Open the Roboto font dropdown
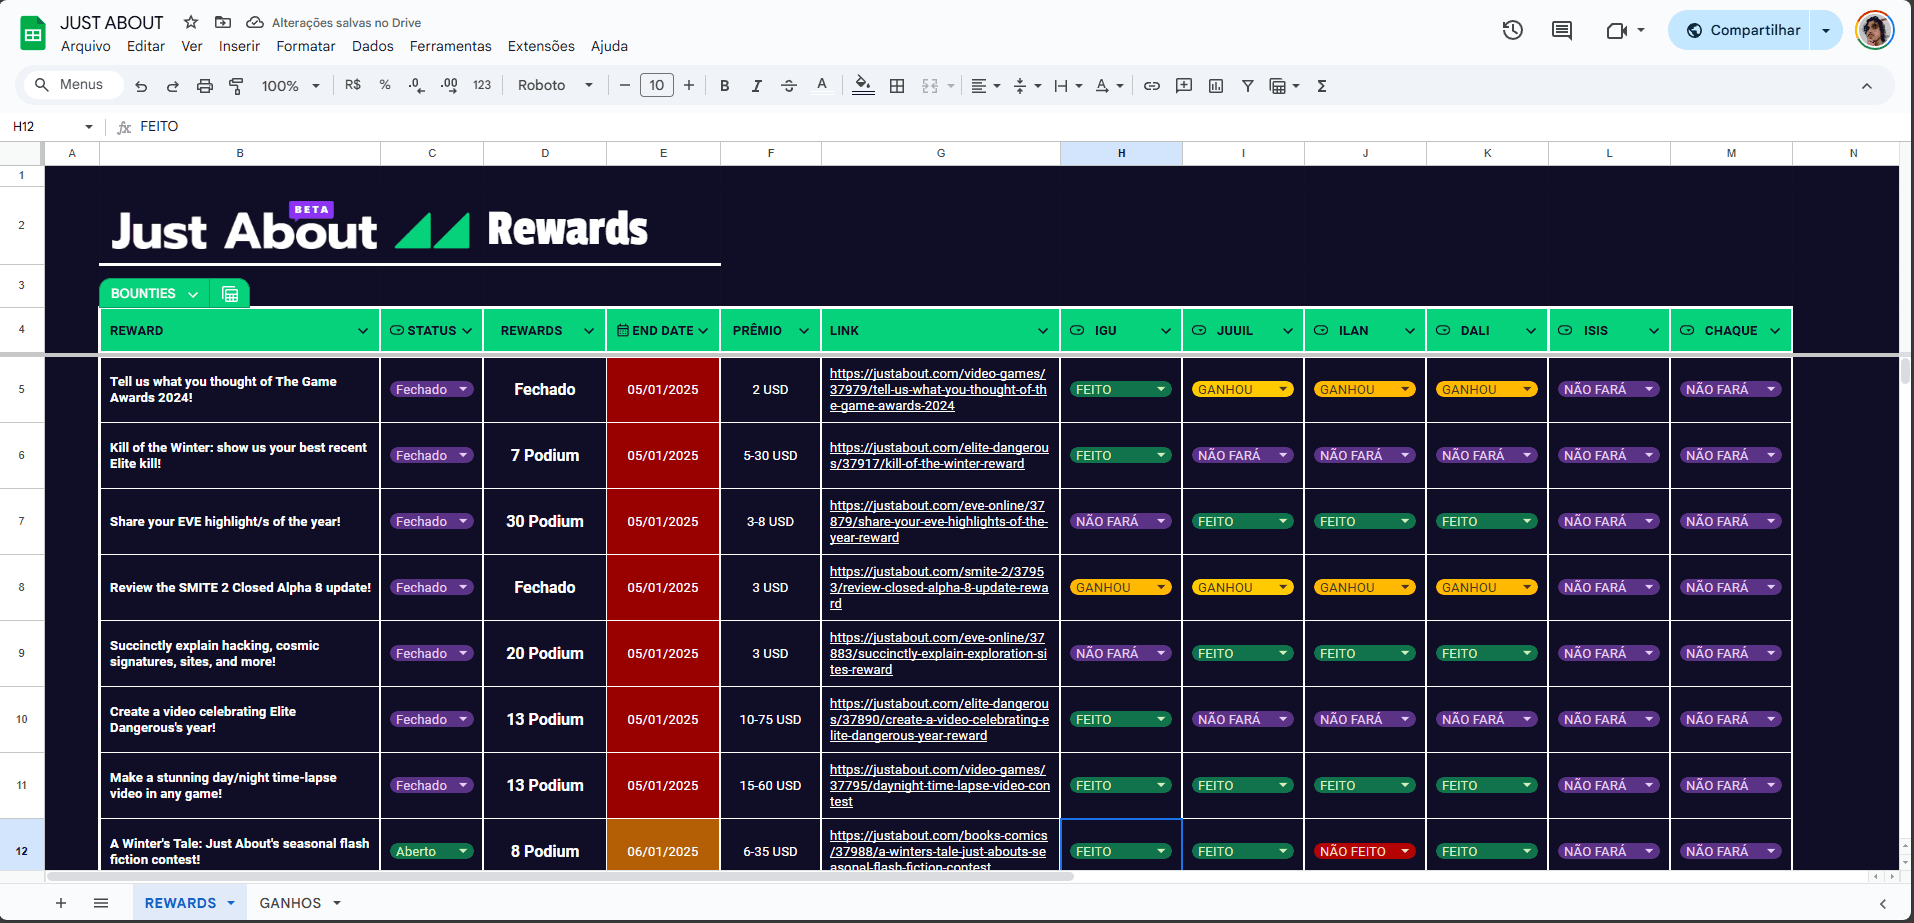Viewport: 1914px width, 923px height. 555,86
